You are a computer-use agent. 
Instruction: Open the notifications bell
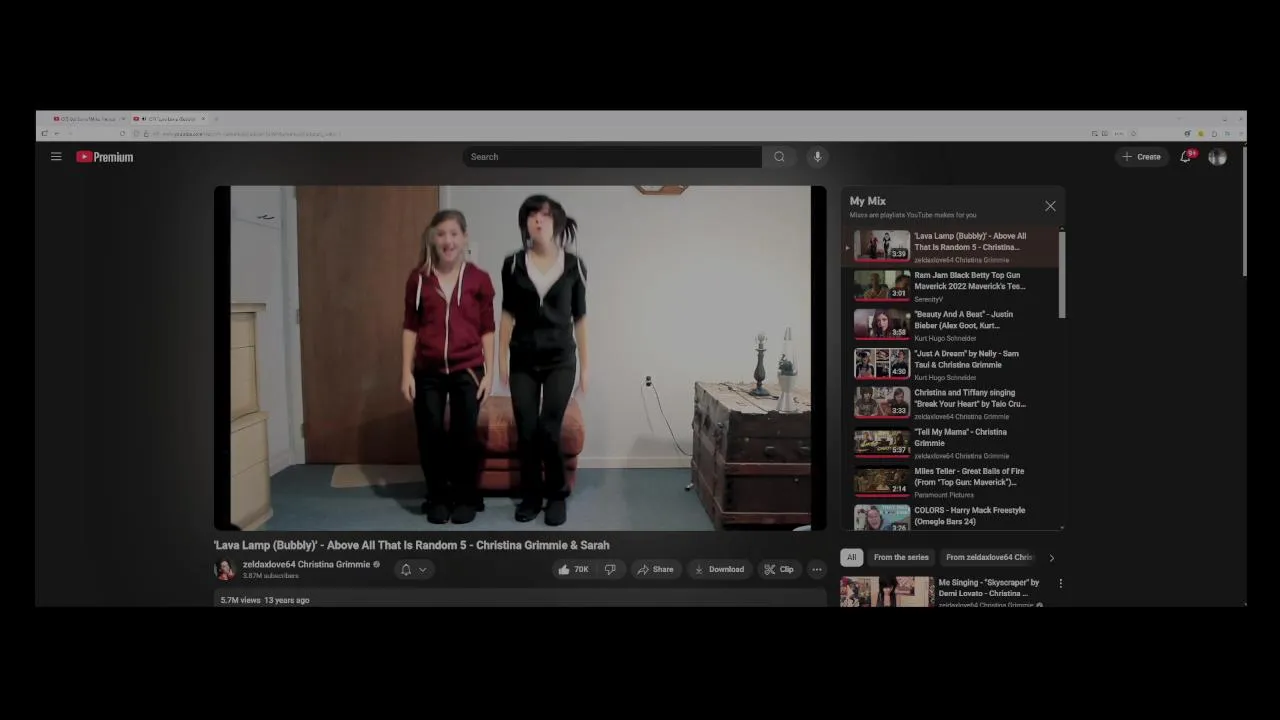pyautogui.click(x=1186, y=157)
